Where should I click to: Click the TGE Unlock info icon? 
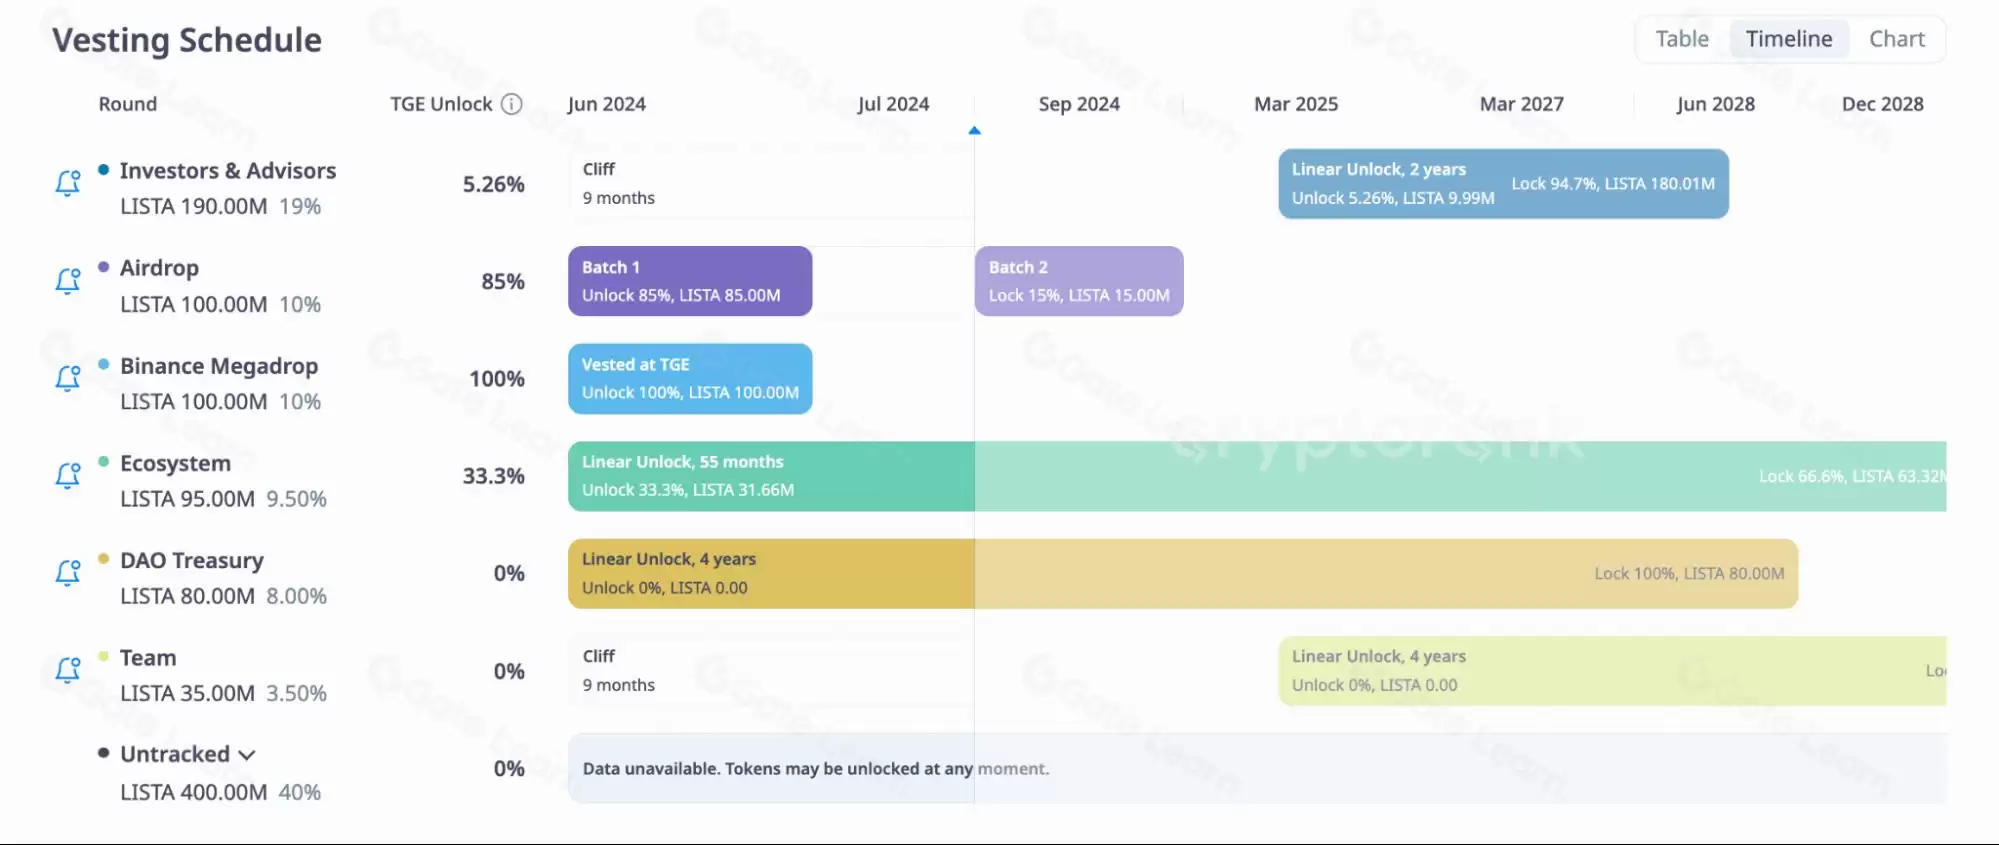[511, 104]
